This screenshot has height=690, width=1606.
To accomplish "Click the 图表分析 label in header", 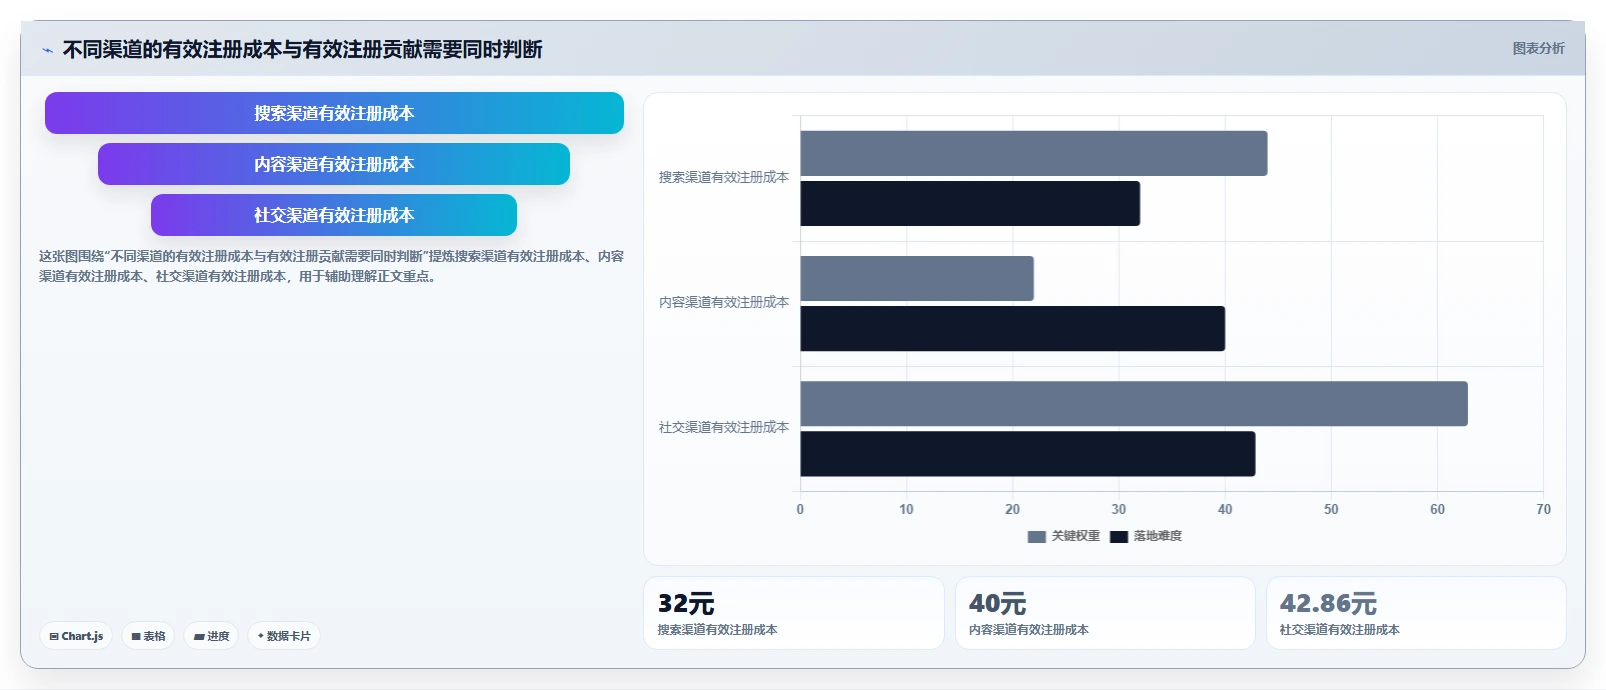I will [1538, 48].
